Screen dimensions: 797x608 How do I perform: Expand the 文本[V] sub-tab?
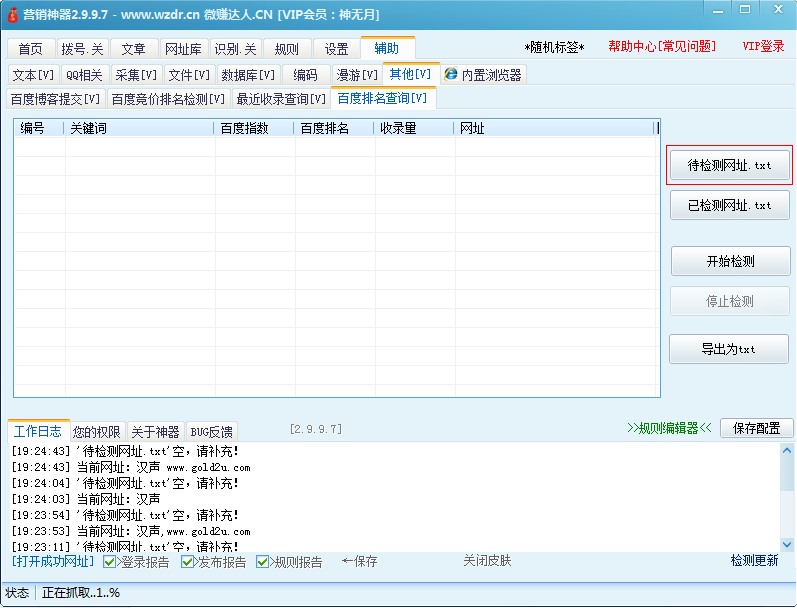pos(33,75)
